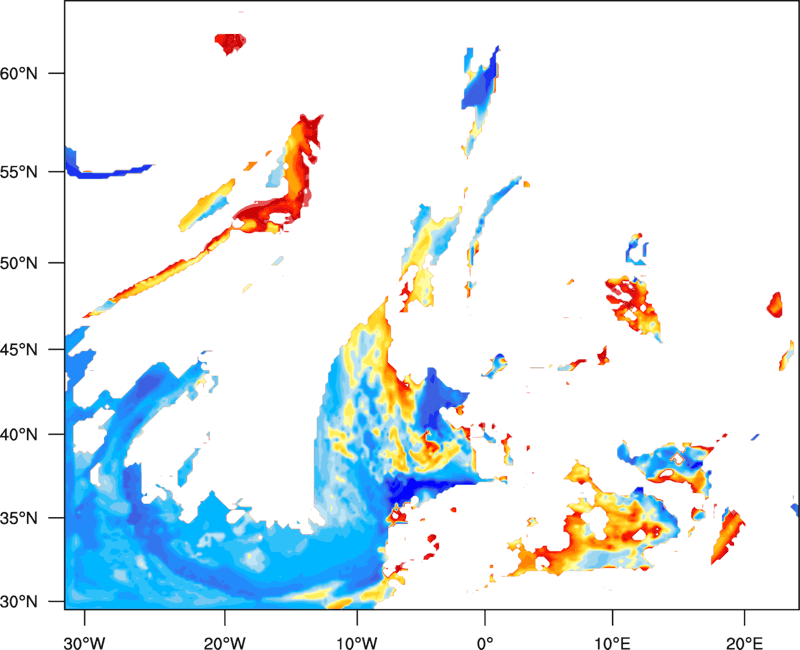Click the 35°N latitude label
The image size is (800, 650).
[18, 518]
